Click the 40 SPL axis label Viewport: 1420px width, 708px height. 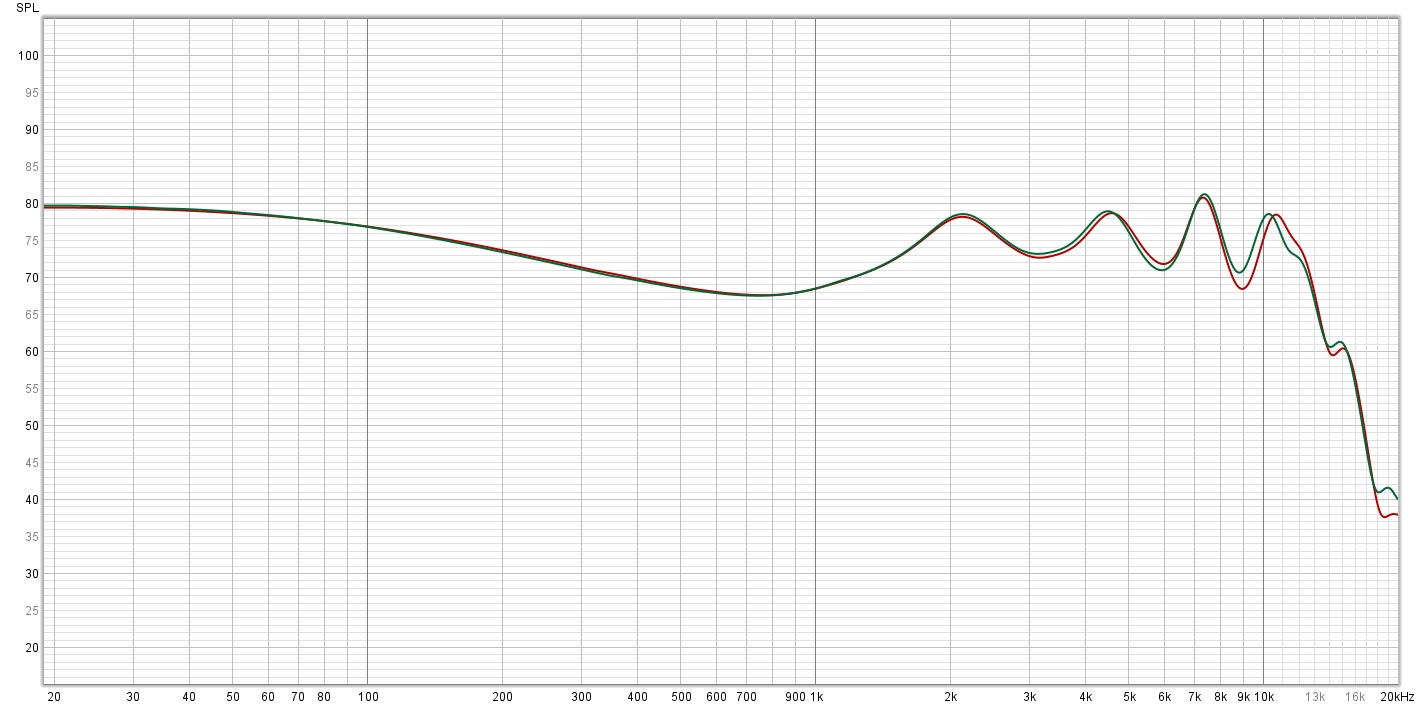coord(30,500)
